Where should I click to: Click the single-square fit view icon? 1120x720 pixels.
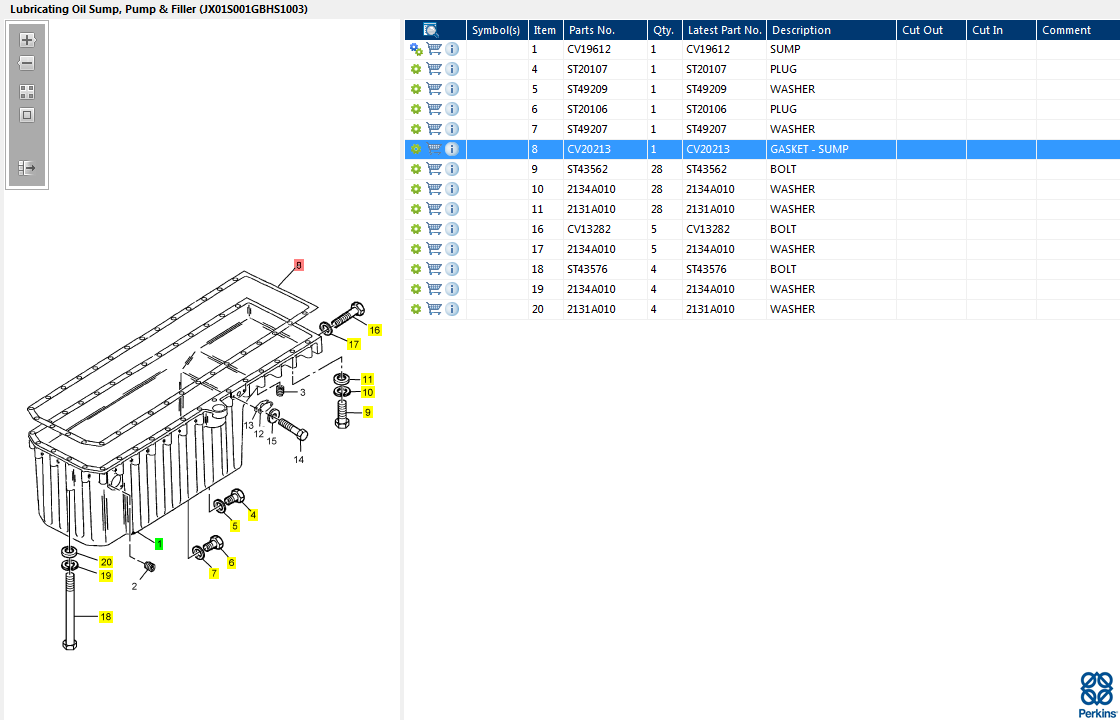click(27, 114)
